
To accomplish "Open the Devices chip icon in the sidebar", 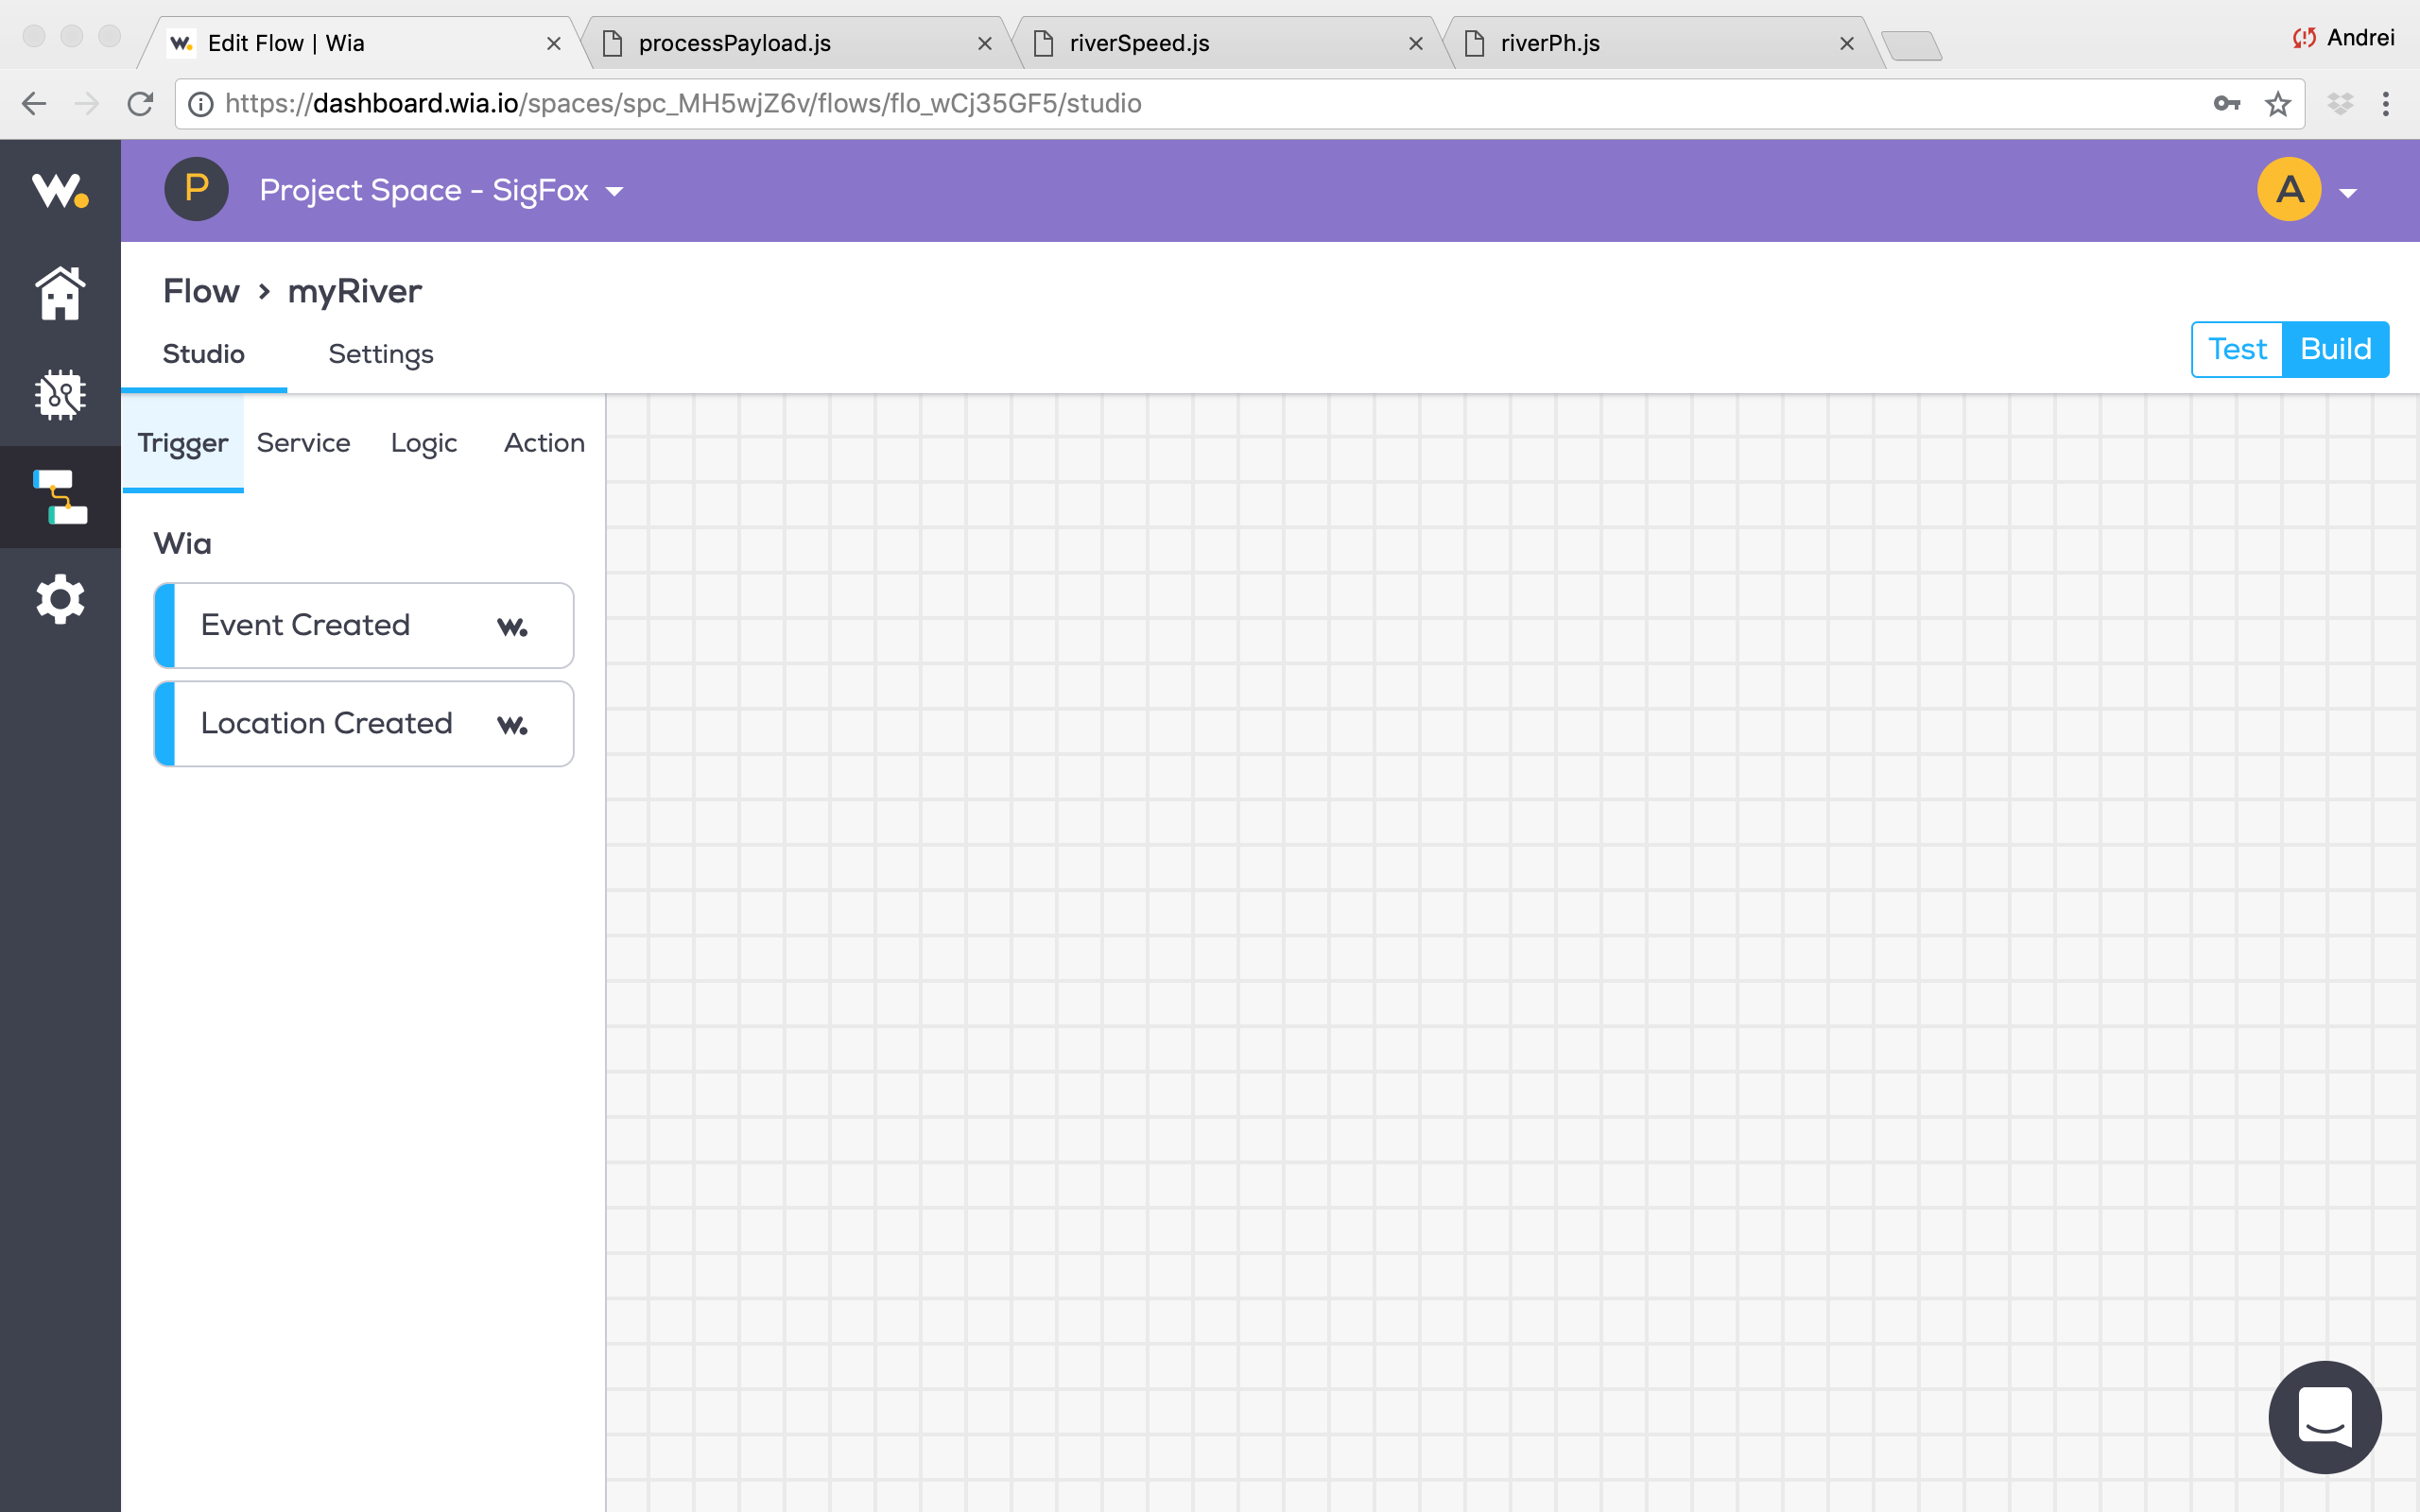I will 60,395.
